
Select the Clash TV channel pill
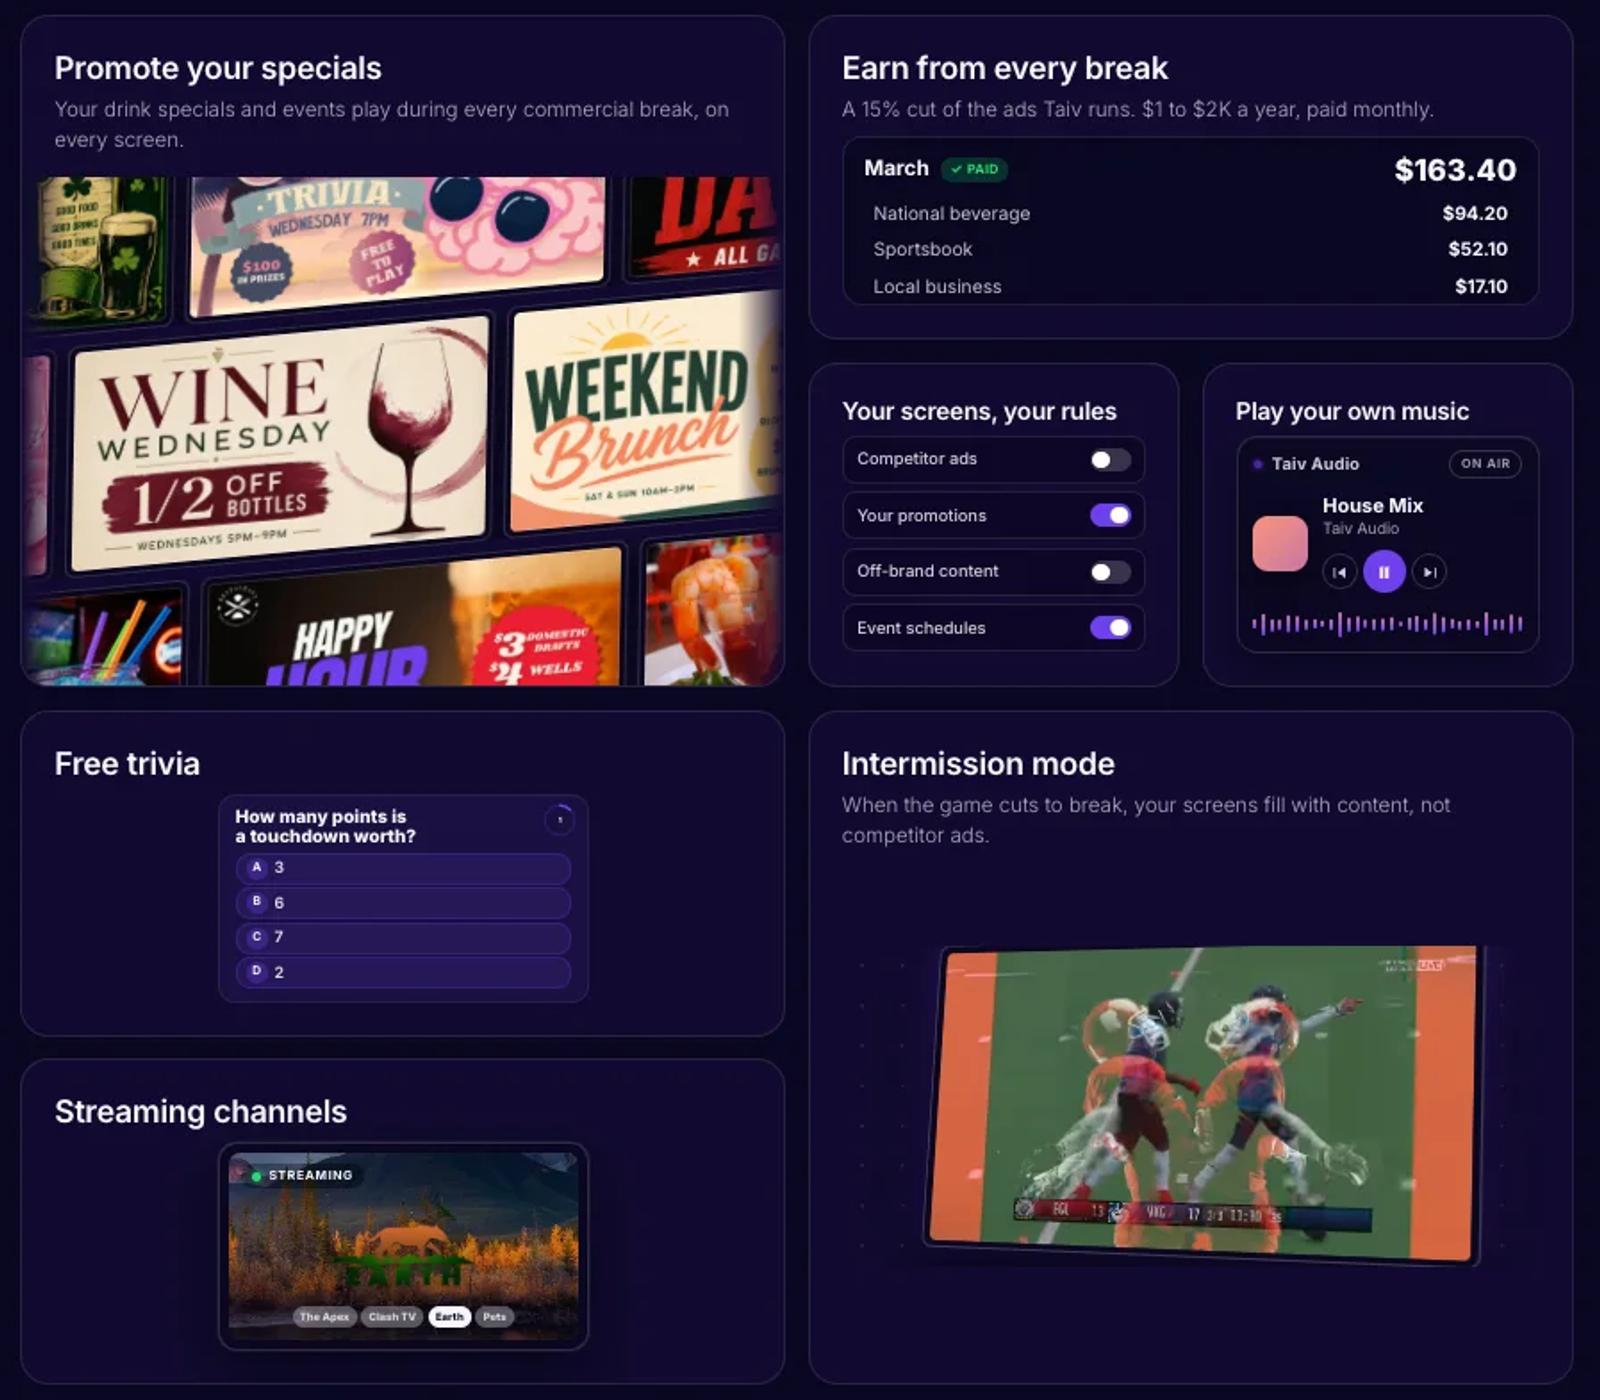click(392, 1316)
